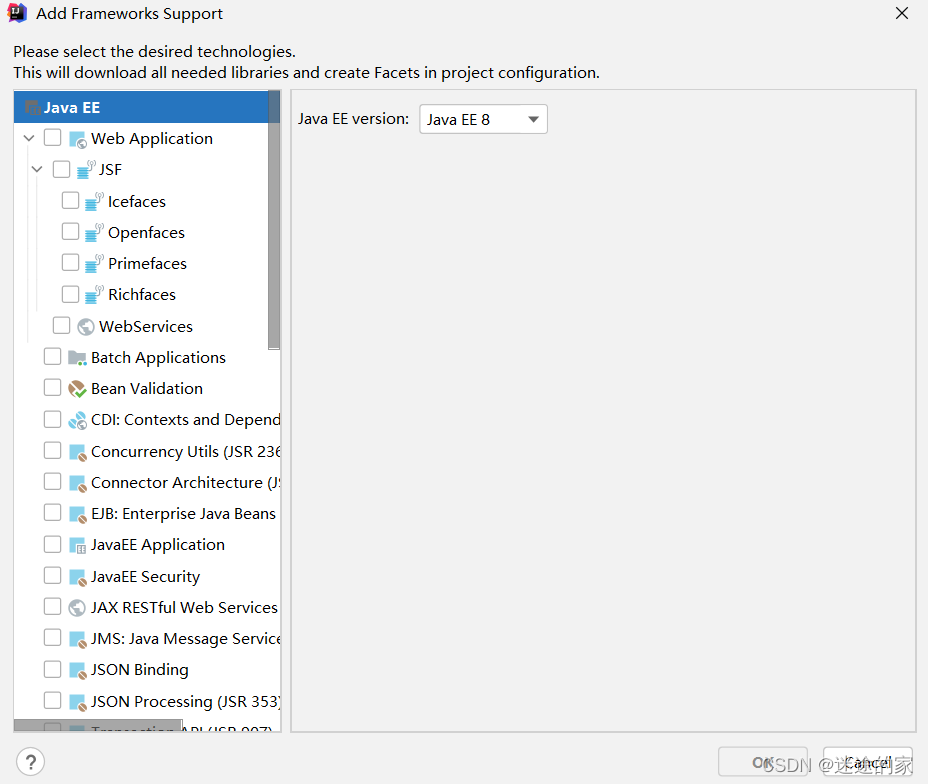Image resolution: width=928 pixels, height=784 pixels.
Task: Close the Add Frameworks Support dialog
Action: point(902,13)
